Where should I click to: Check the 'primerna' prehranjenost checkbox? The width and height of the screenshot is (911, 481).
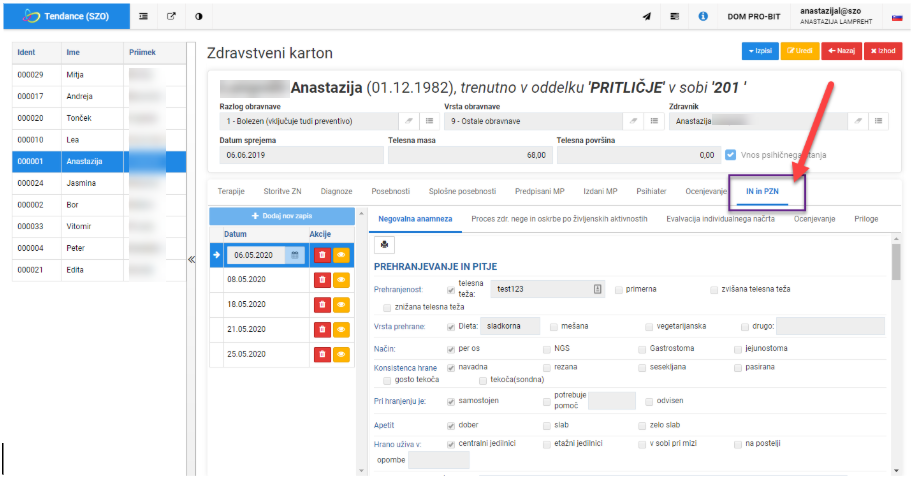[619, 290]
